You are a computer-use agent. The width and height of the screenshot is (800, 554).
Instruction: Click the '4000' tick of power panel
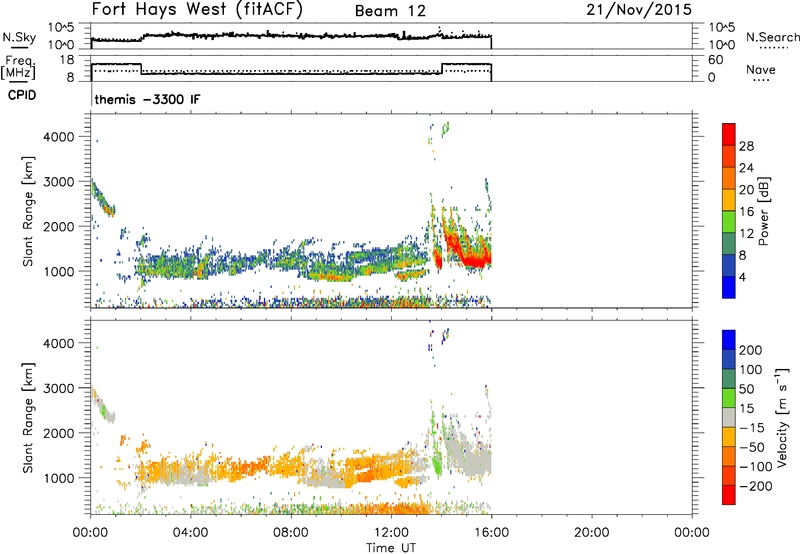(x=59, y=137)
